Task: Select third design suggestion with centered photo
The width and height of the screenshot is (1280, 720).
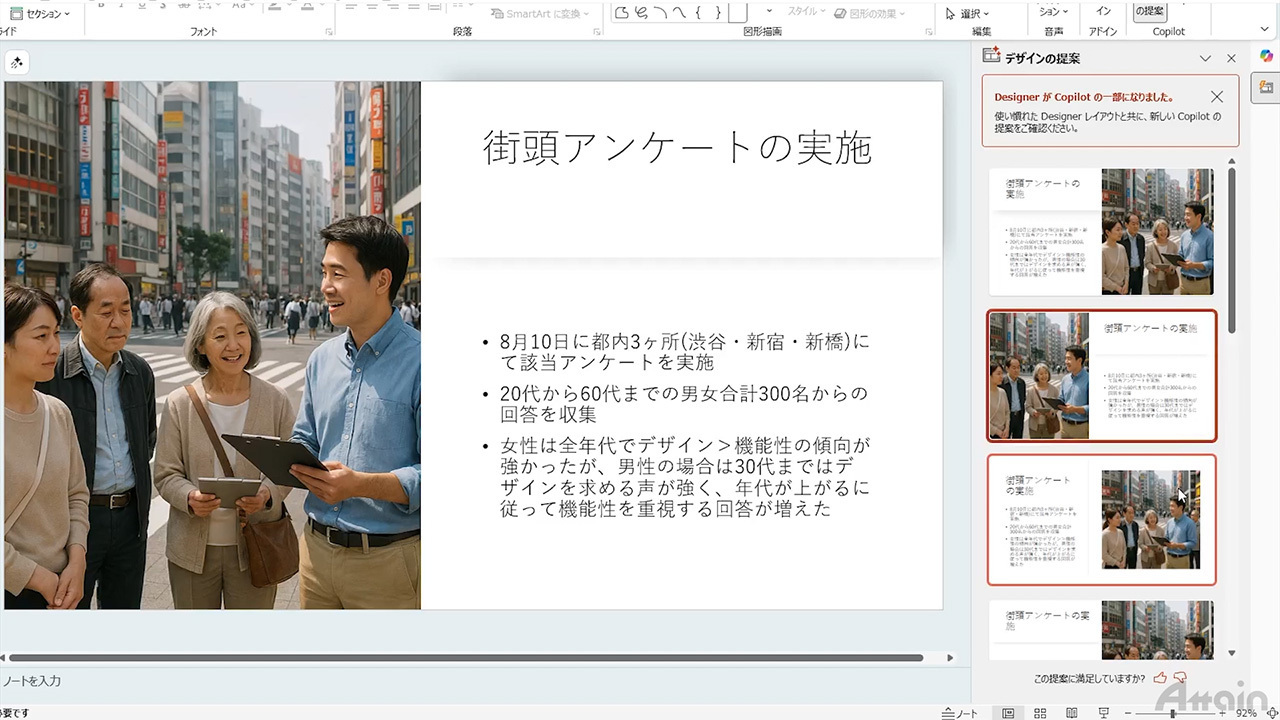Action: [1101, 520]
